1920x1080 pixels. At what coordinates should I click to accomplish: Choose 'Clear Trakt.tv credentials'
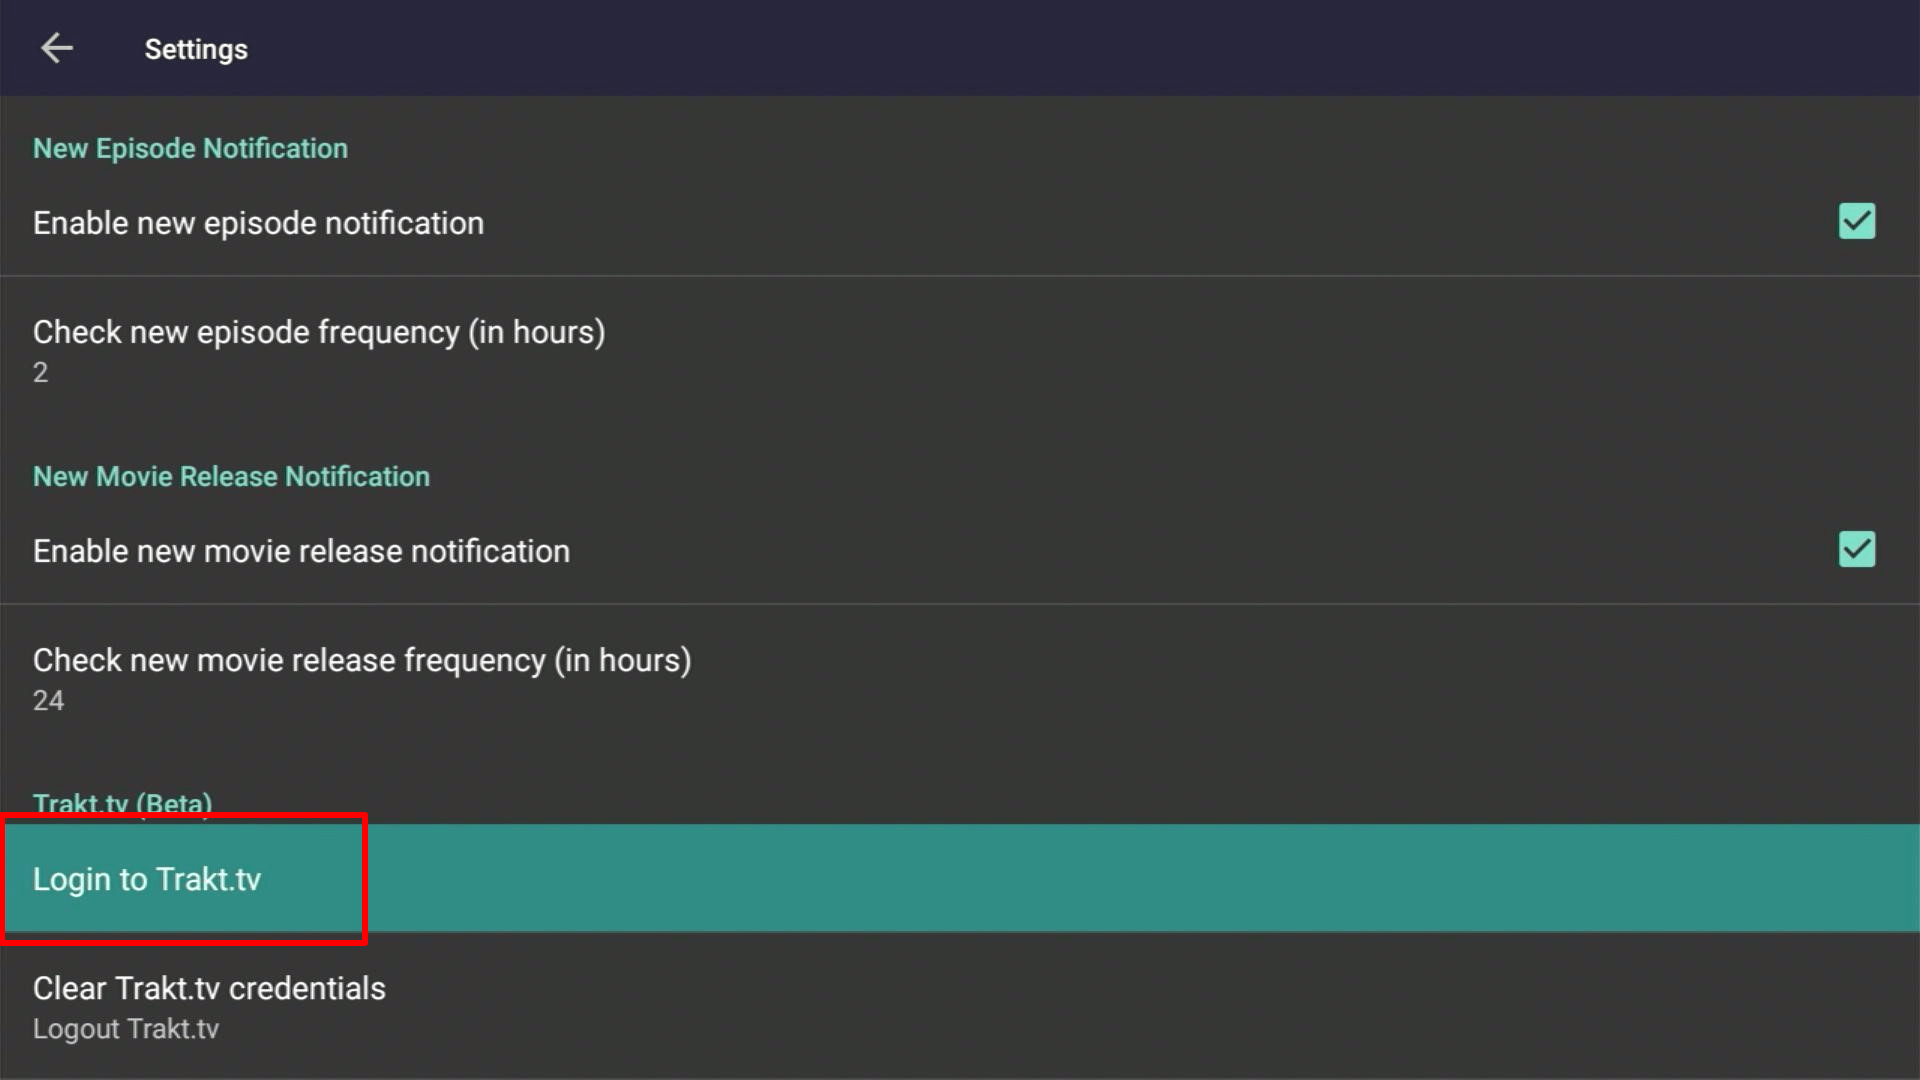pyautogui.click(x=209, y=988)
